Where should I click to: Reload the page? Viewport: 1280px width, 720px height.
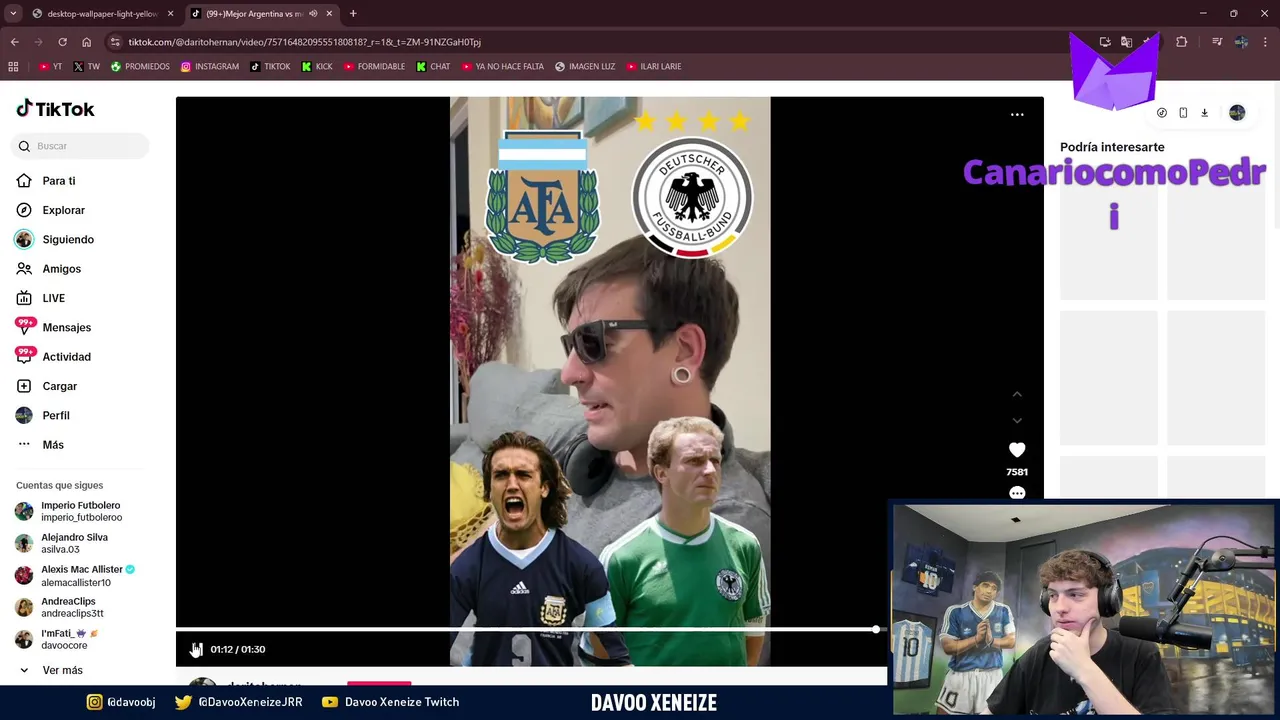coord(62,42)
